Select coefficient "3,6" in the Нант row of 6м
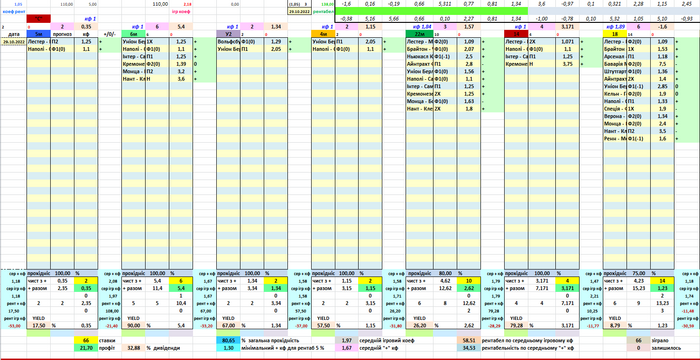Viewport: 700px width, 360px height. (181, 79)
